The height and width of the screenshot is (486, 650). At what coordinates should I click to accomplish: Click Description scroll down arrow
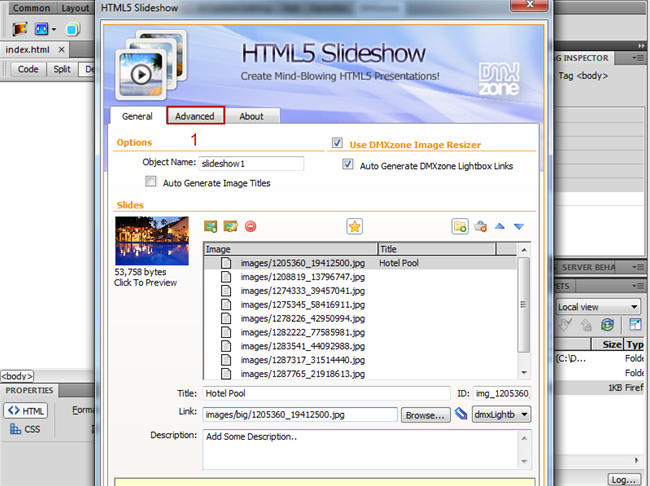pos(524,462)
